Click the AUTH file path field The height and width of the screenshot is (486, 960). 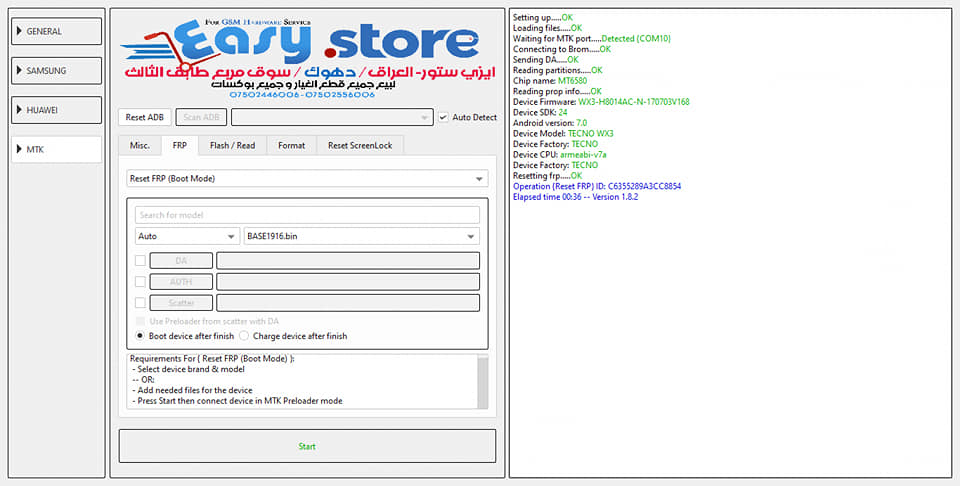click(x=348, y=282)
